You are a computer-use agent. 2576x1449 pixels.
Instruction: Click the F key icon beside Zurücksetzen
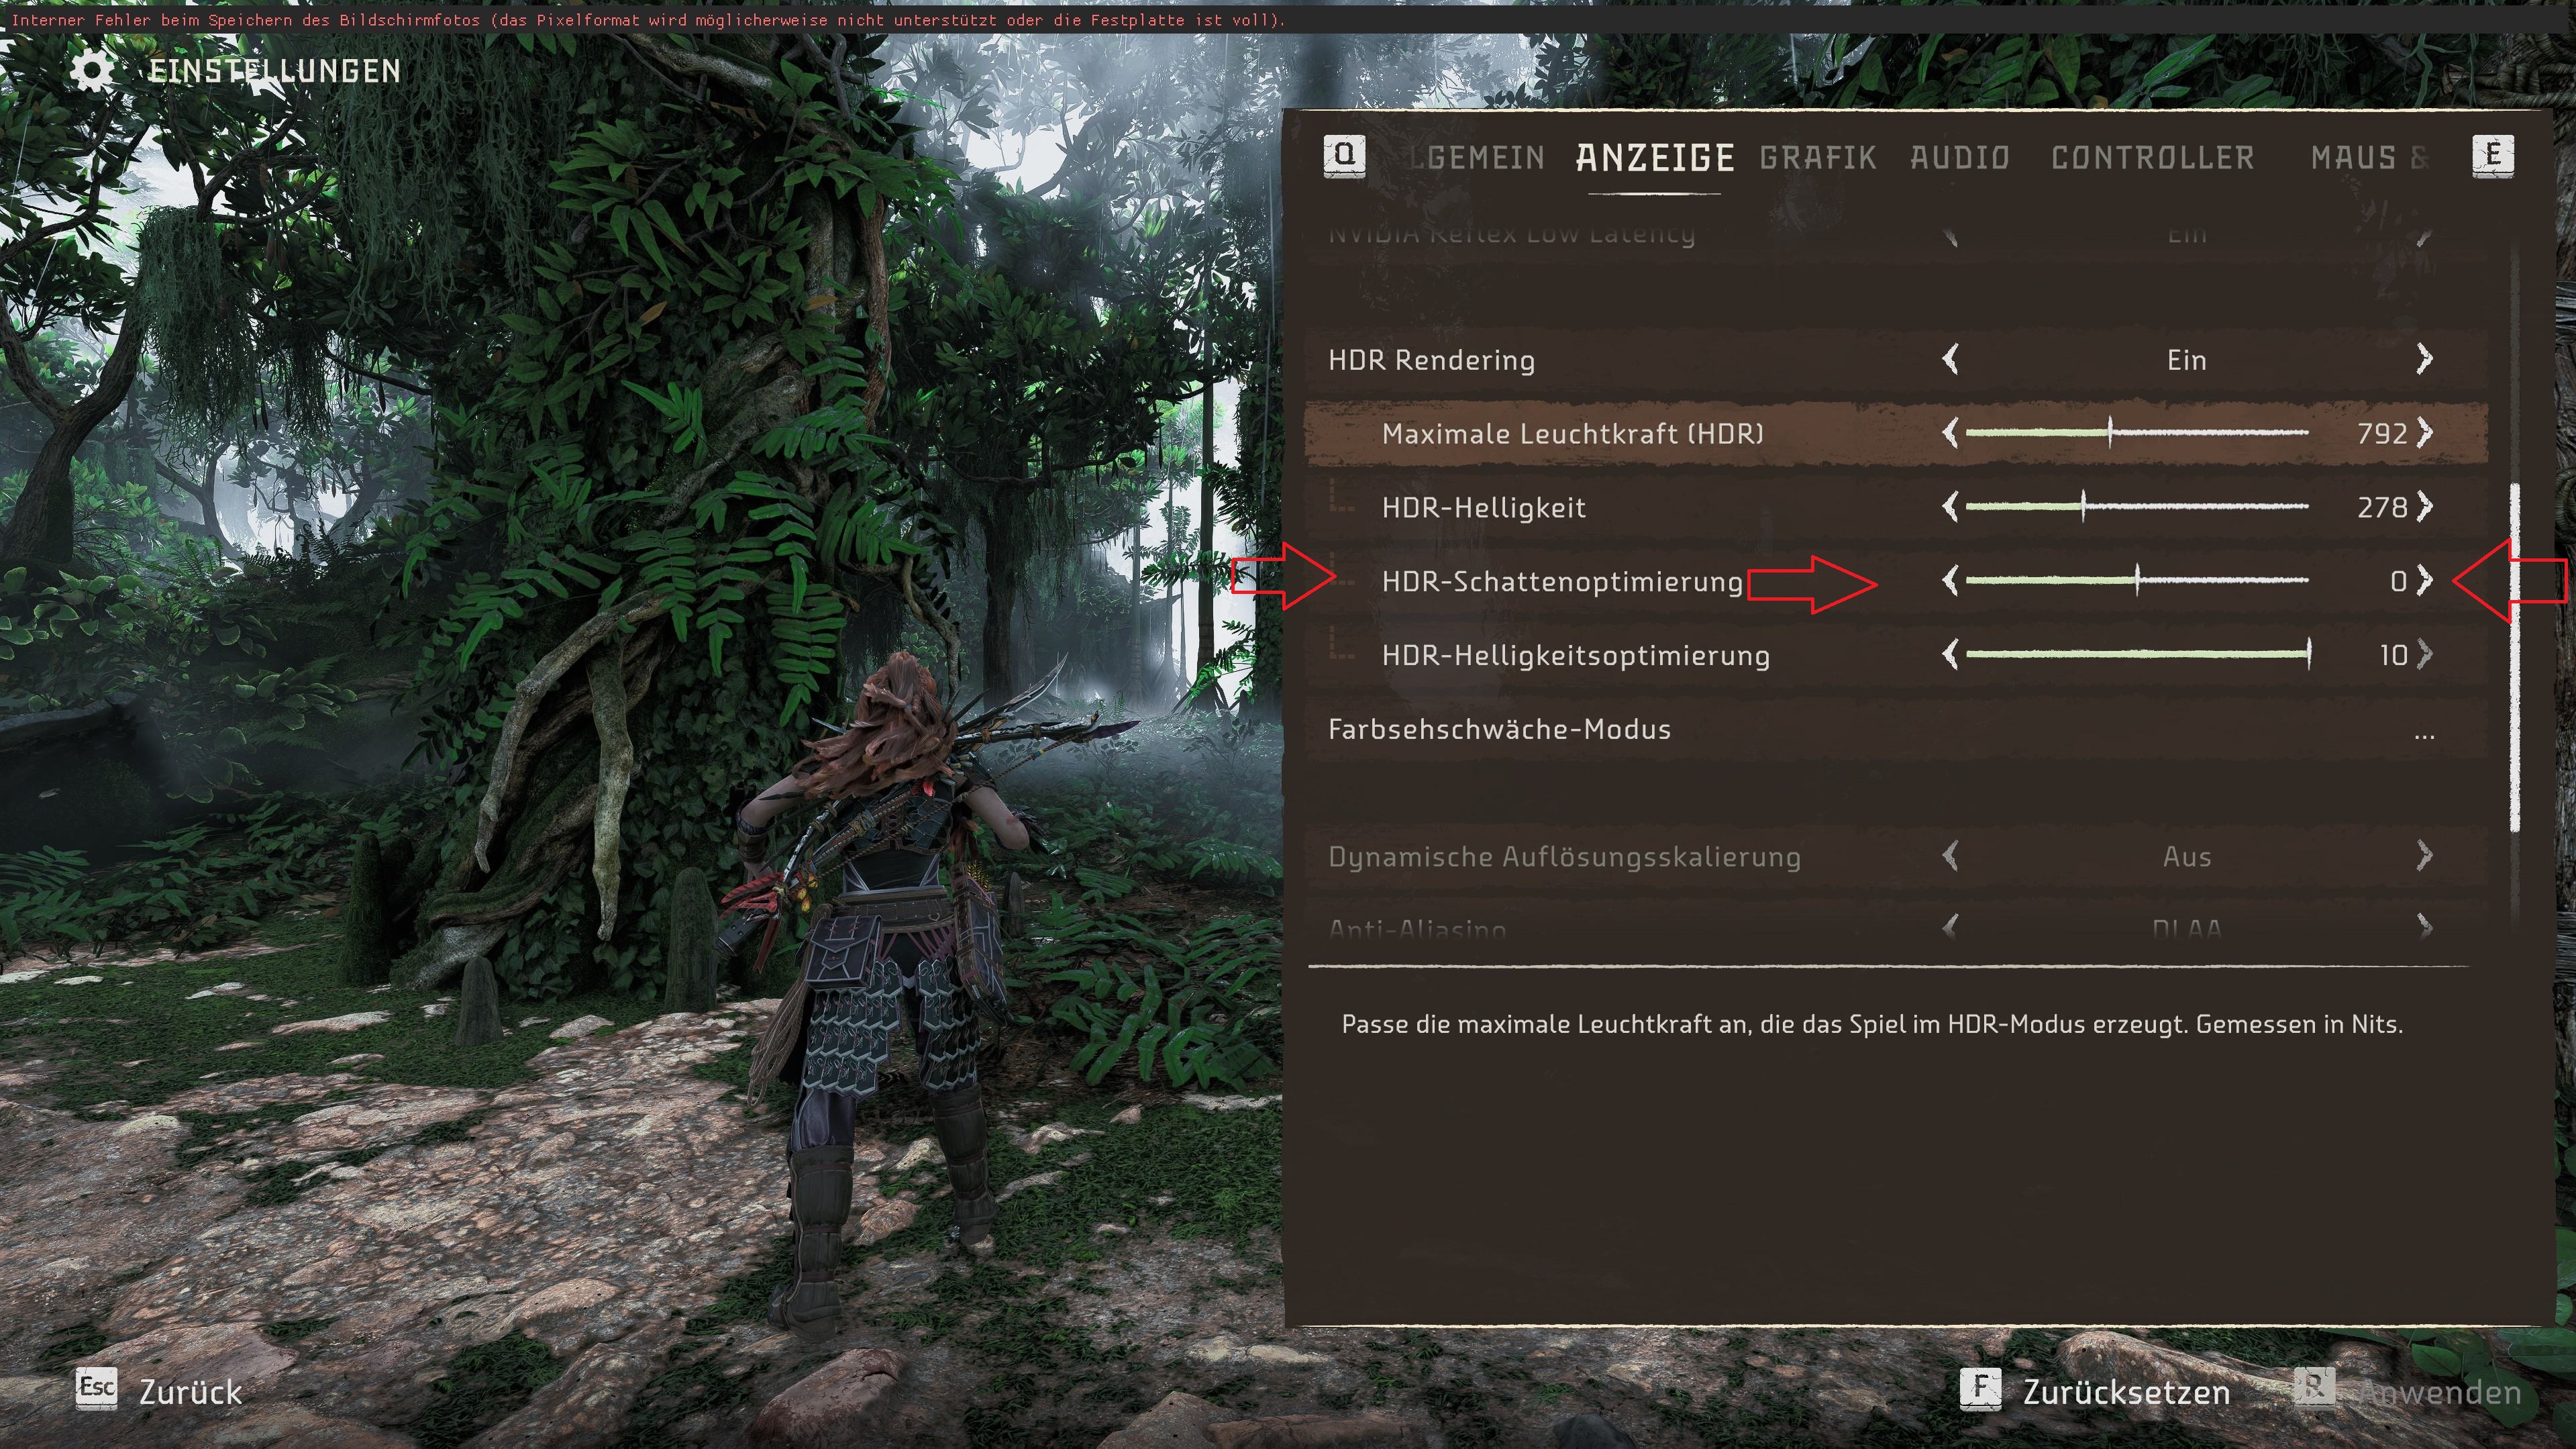point(1980,1389)
